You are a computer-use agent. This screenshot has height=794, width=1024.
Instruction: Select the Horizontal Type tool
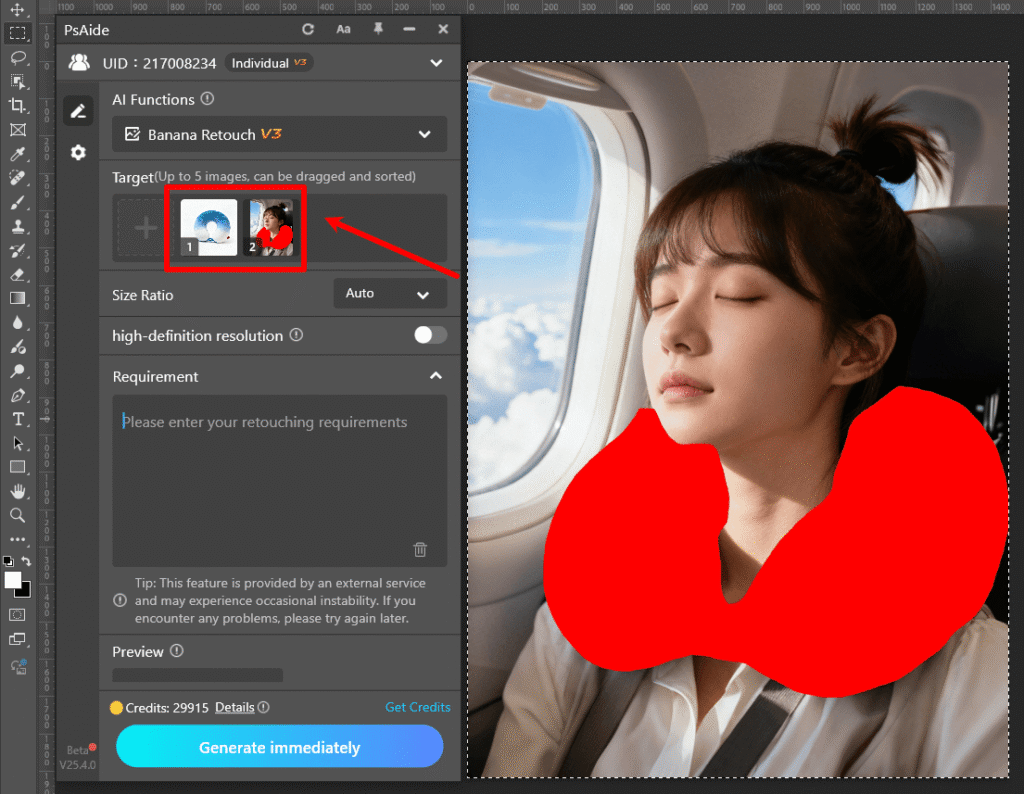pyautogui.click(x=17, y=419)
